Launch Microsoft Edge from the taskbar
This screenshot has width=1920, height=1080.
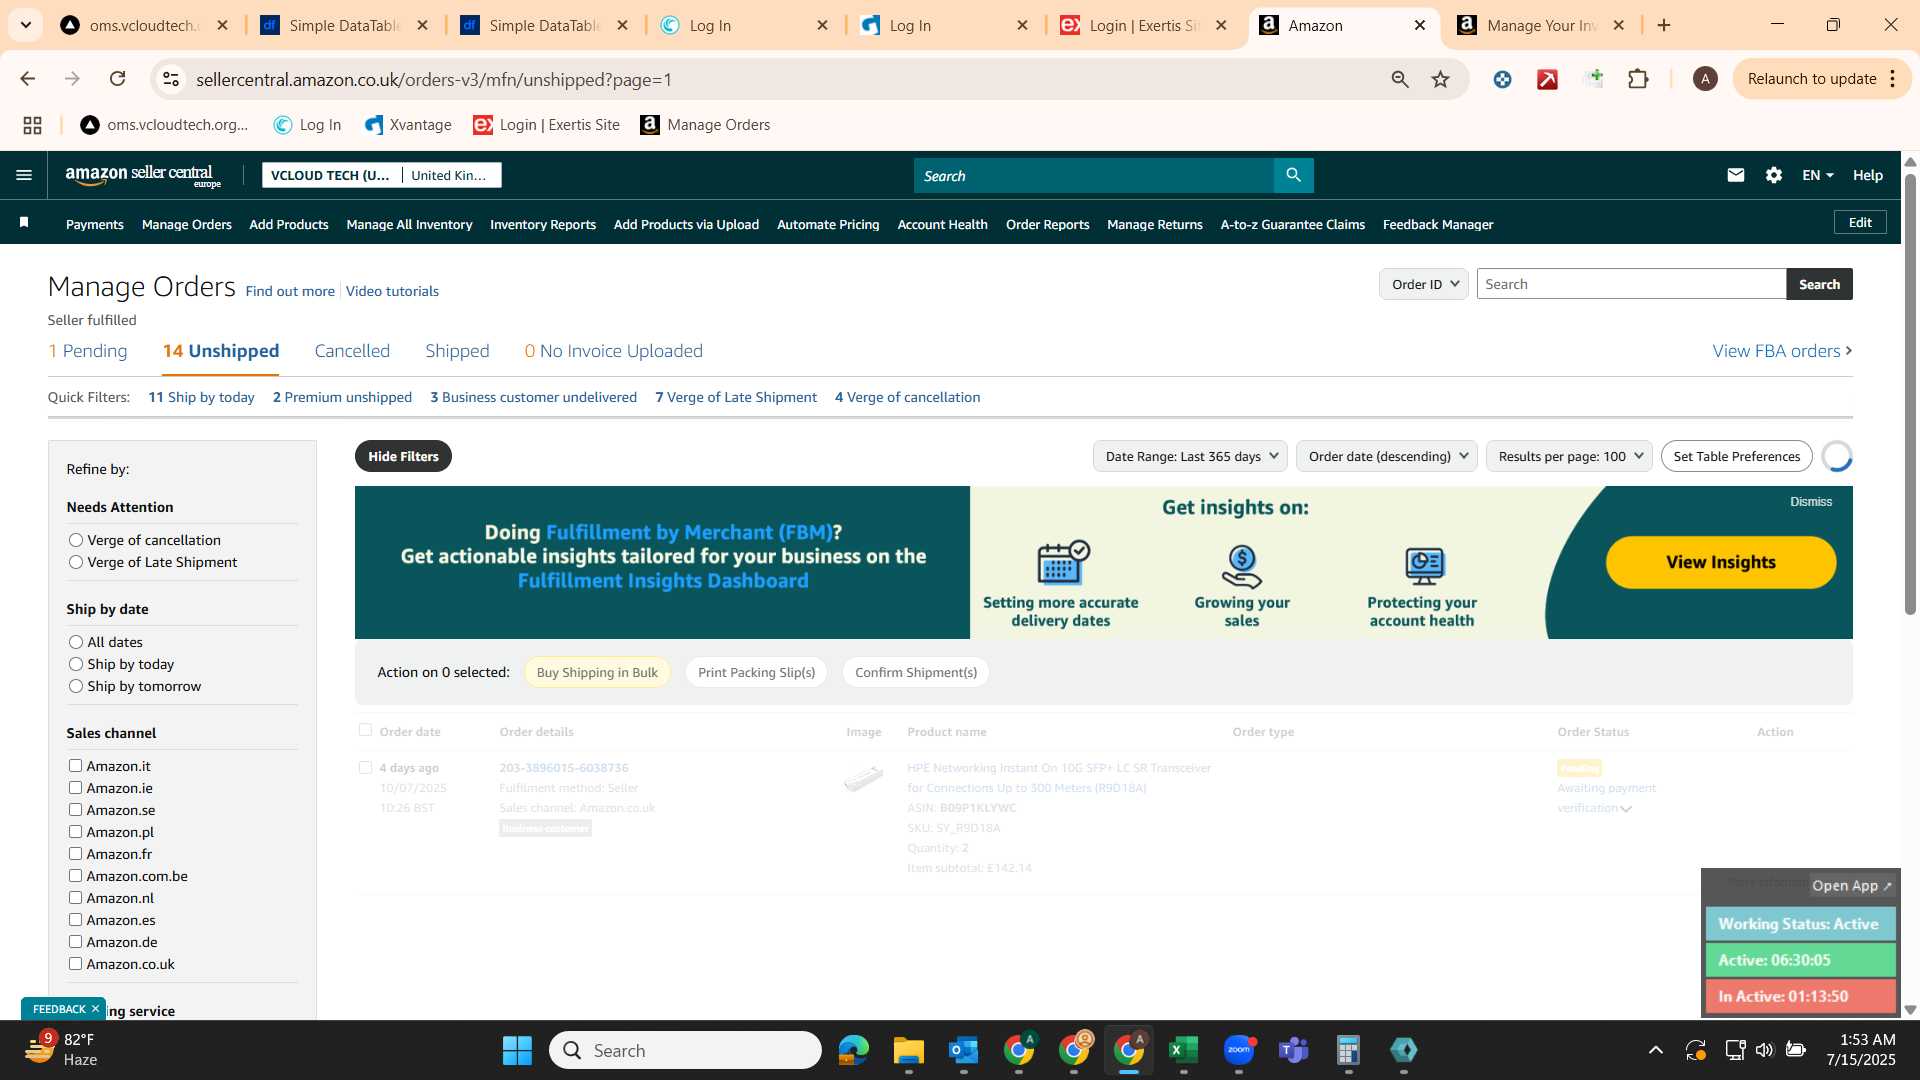tap(853, 1050)
